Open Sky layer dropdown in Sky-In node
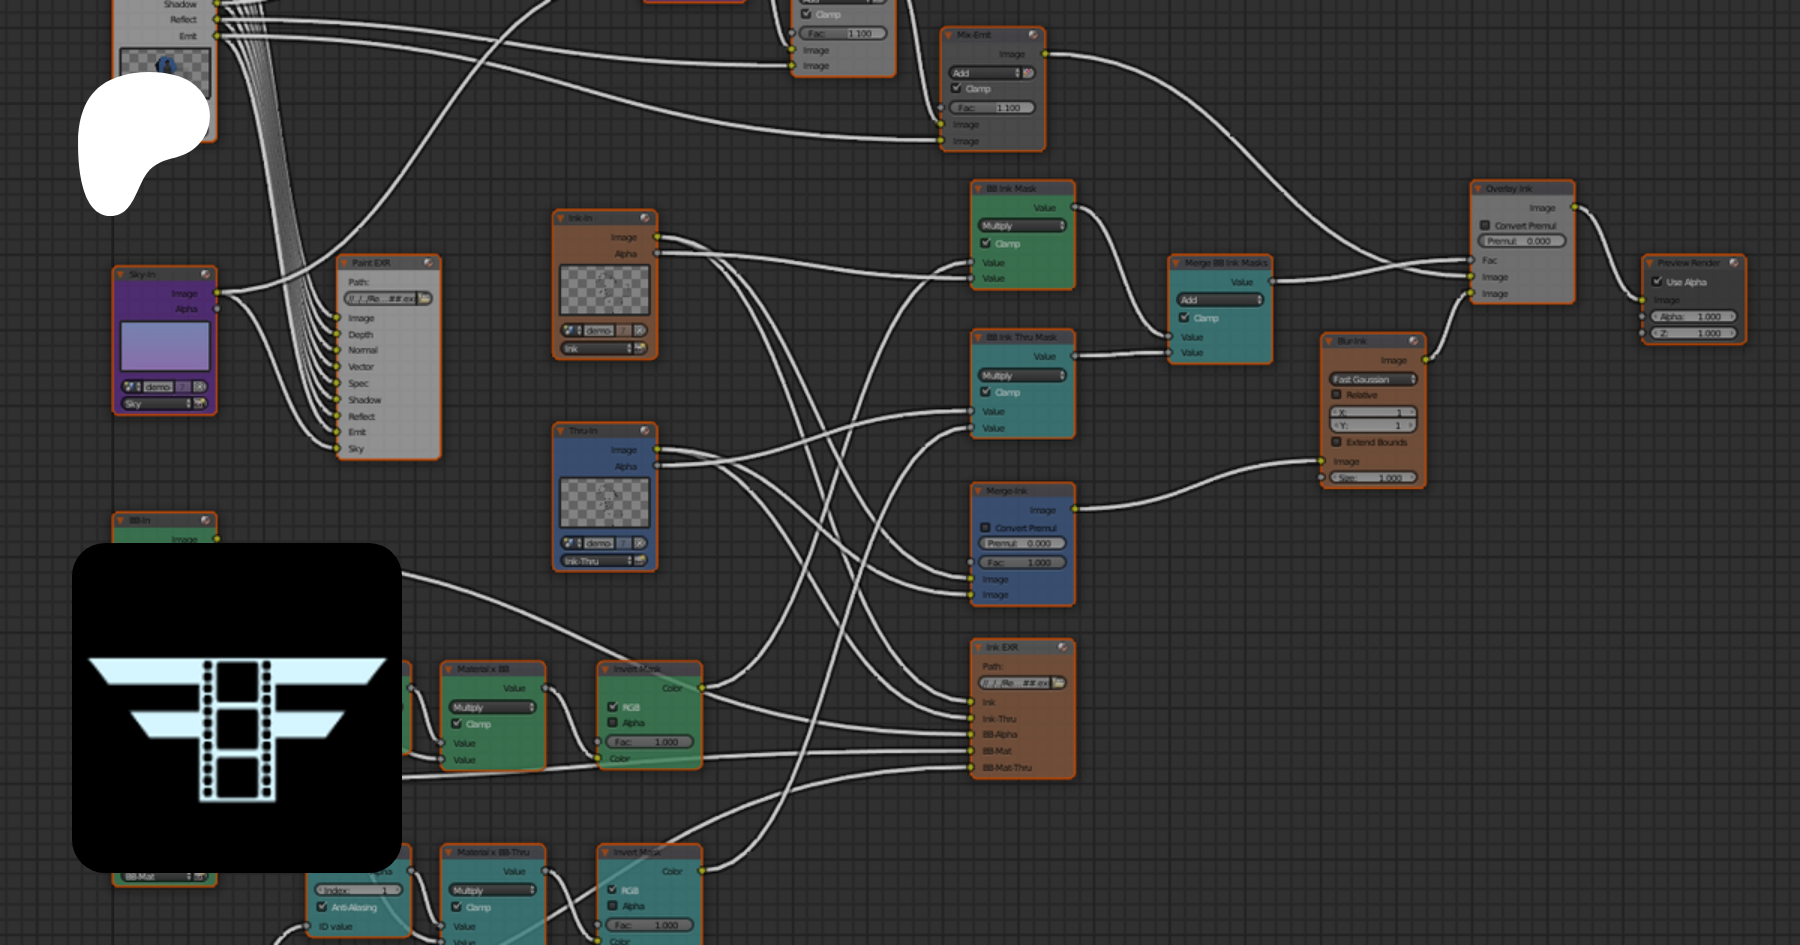The width and height of the screenshot is (1800, 945). tap(157, 404)
